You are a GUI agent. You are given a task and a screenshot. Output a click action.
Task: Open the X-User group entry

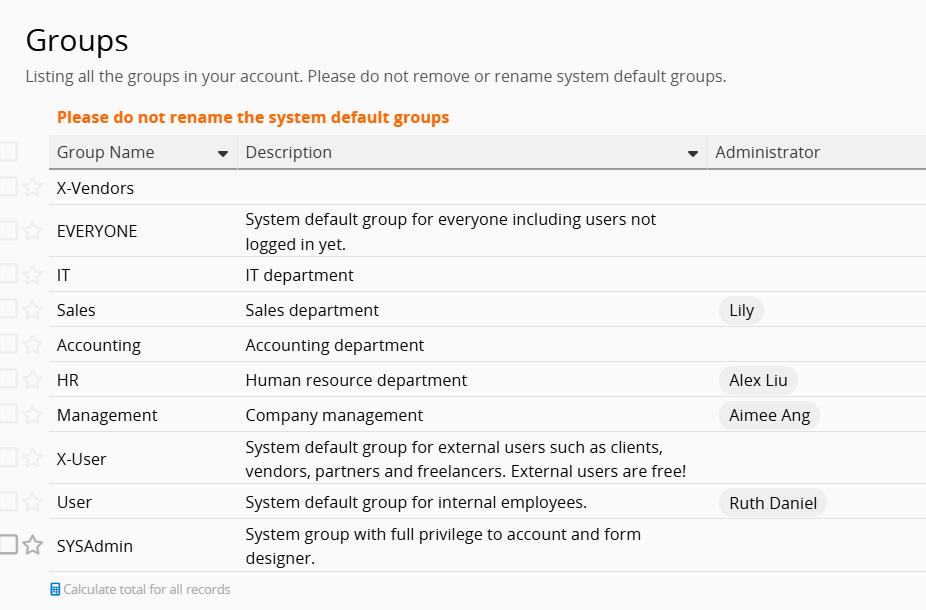point(81,459)
